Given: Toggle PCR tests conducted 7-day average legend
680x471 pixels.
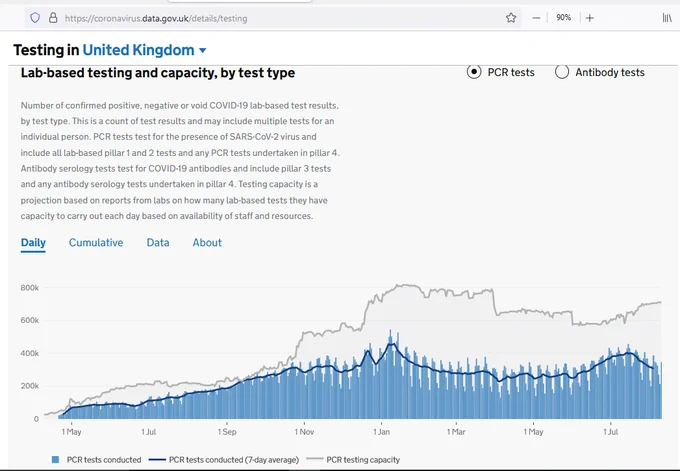Looking at the screenshot, I should (224, 460).
